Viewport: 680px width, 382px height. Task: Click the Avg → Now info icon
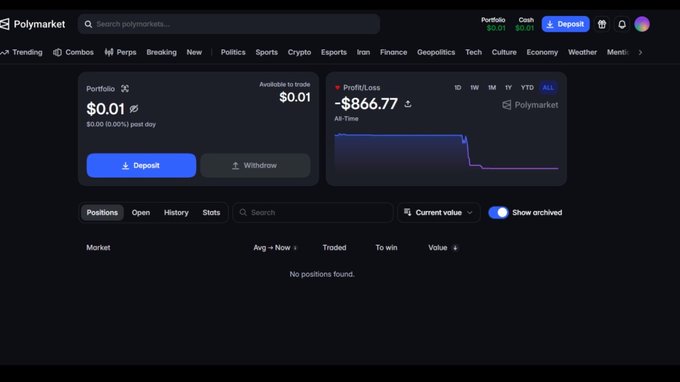pos(295,248)
